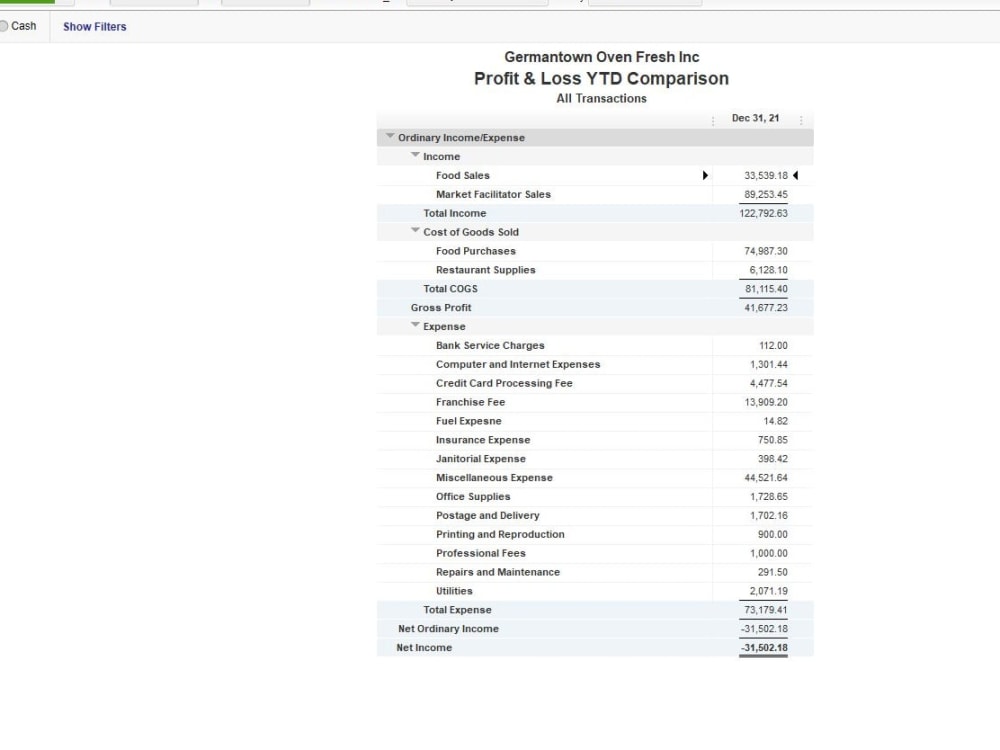Viewport: 1000px width, 750px height.
Task: Collapse the Ordinary Income/Expense section triangle
Action: tap(390, 137)
